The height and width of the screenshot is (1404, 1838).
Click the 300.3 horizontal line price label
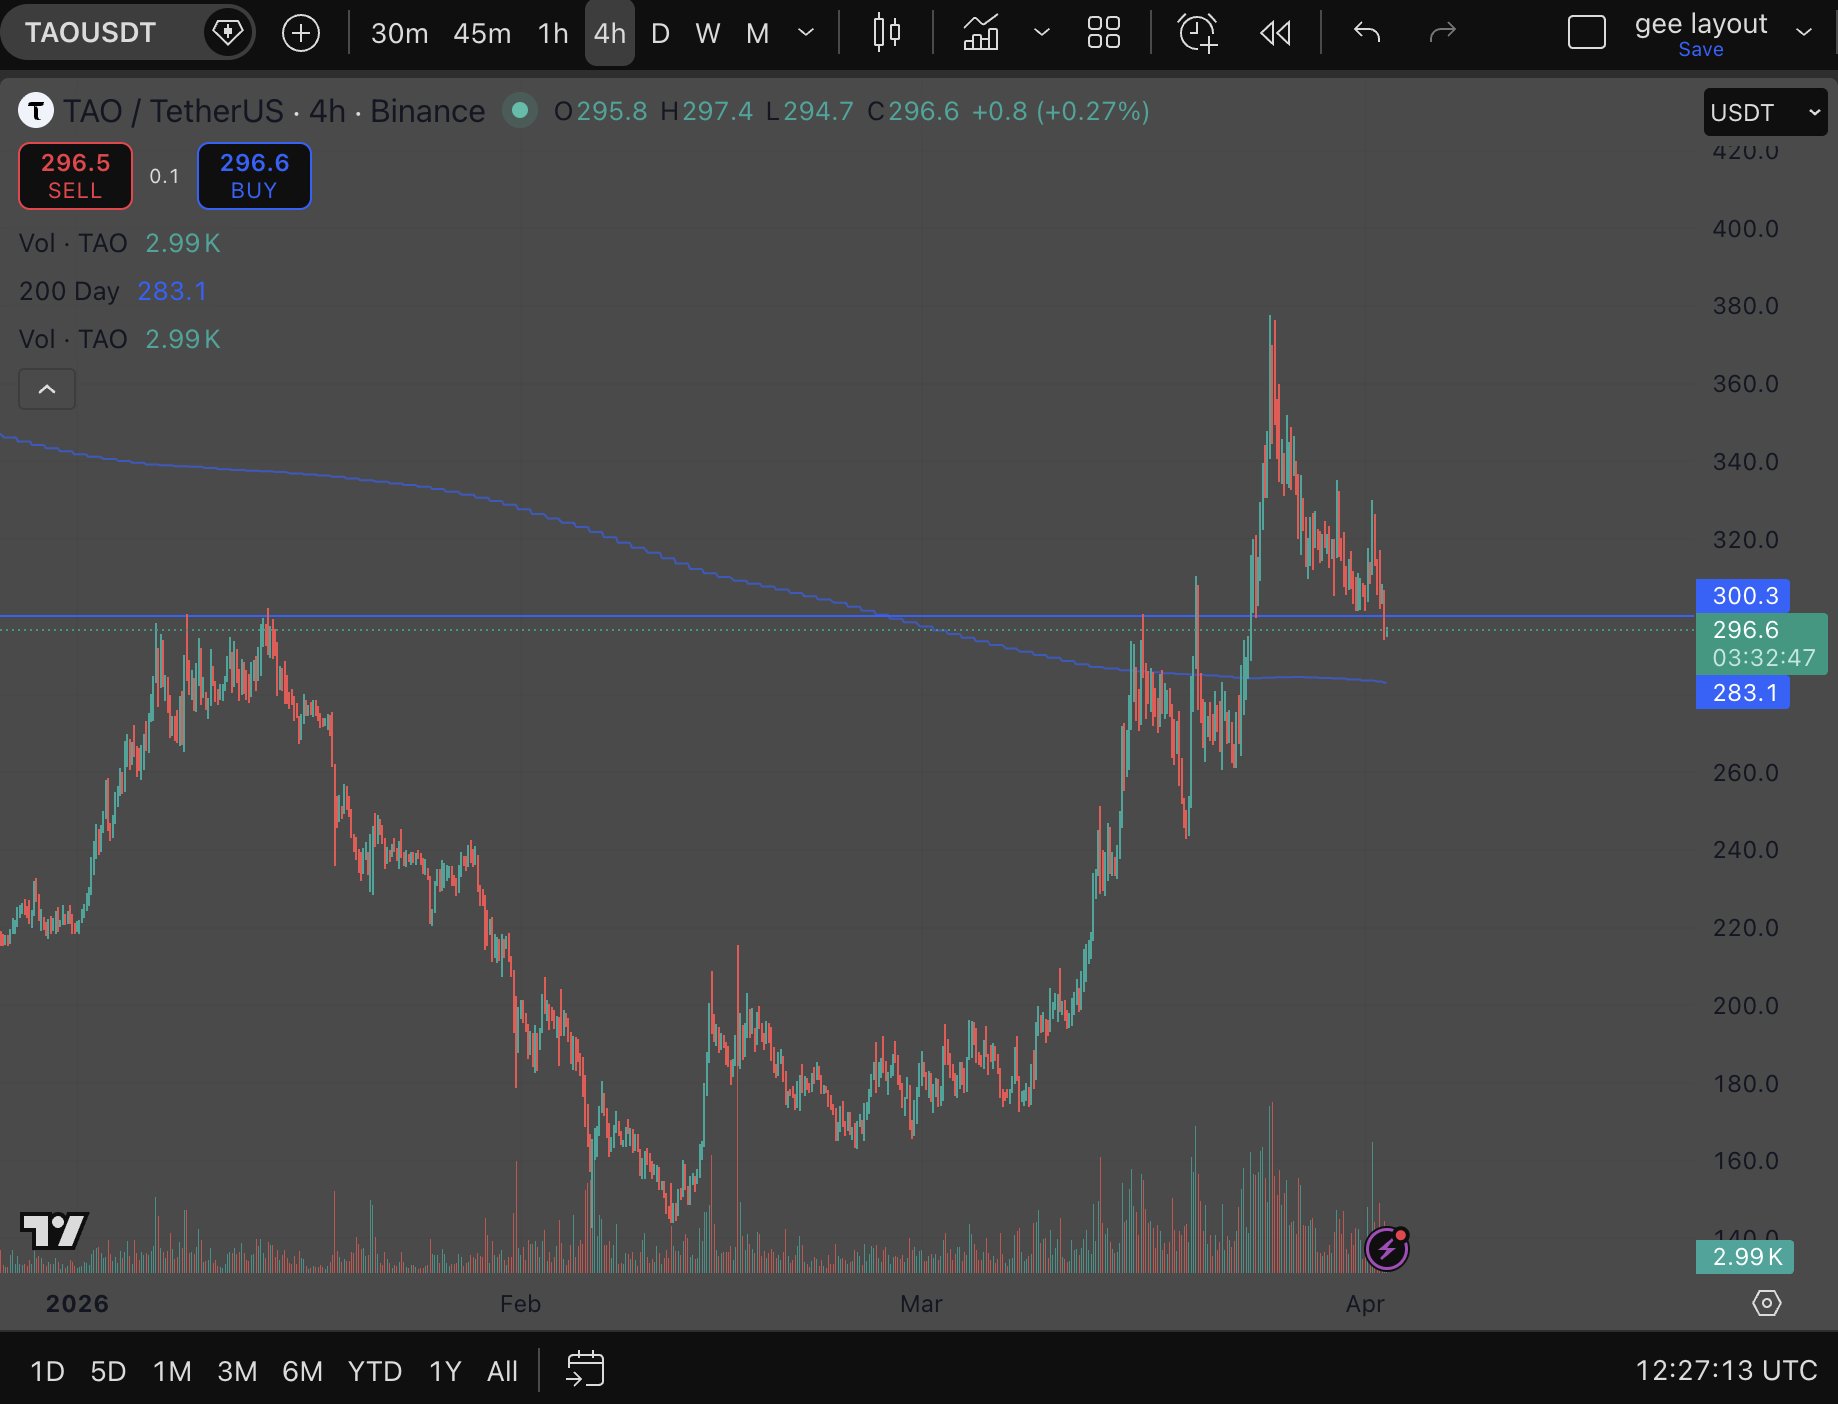coord(1744,596)
